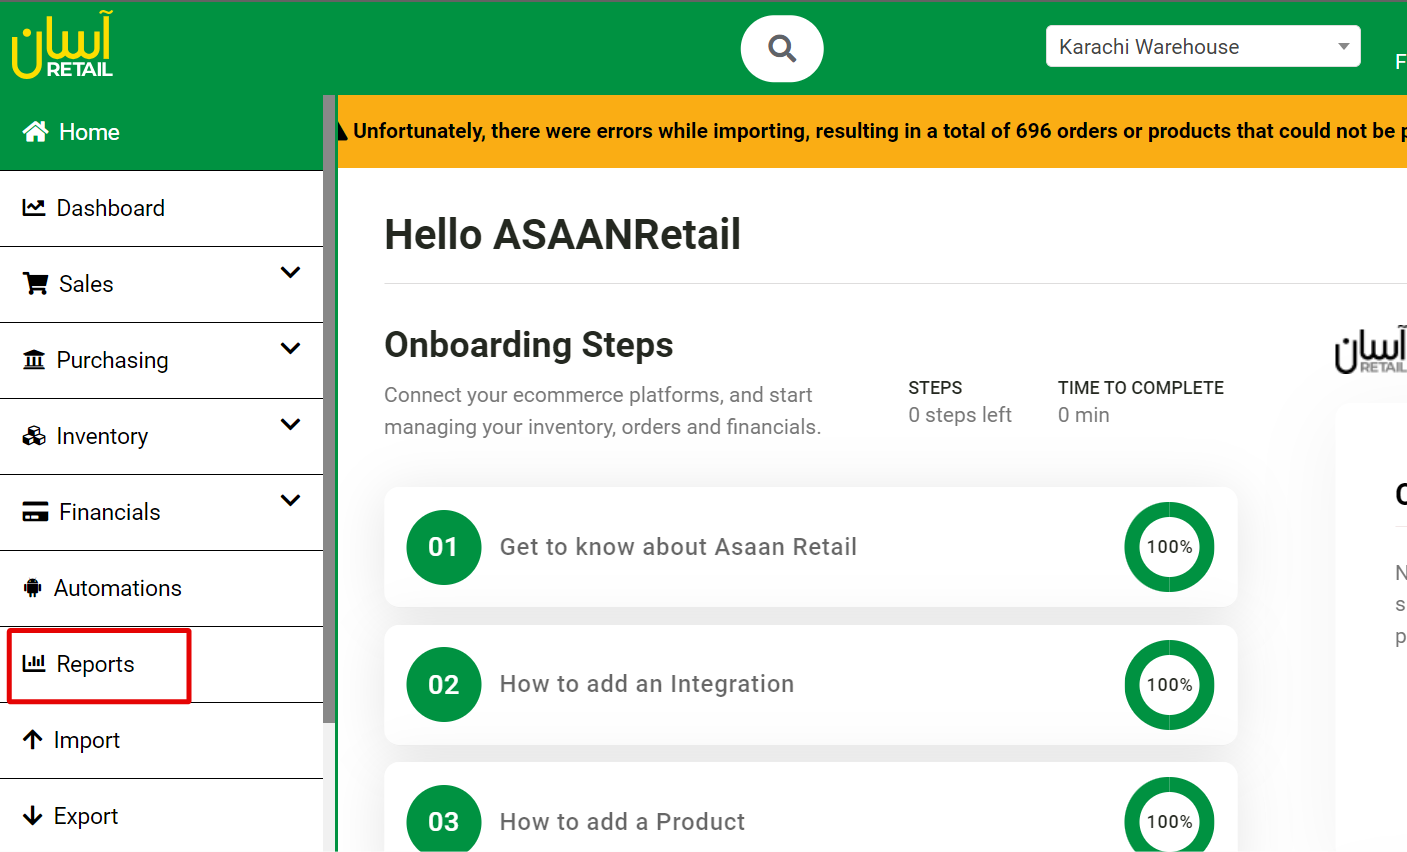This screenshot has height=852, width=1407.
Task: Open 'How to add a Product' step
Action: (810, 808)
